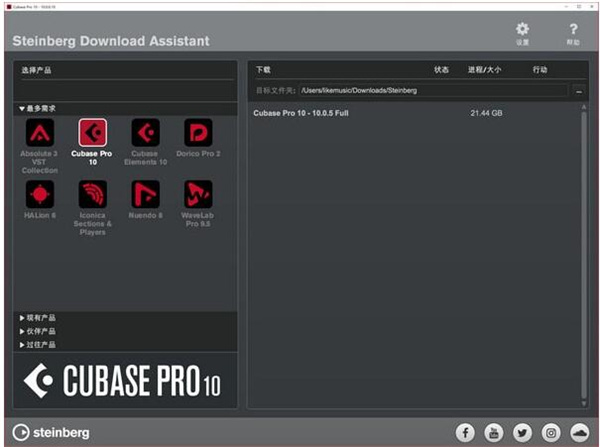
Task: Select the Absolute 3 VST Collection icon
Action: point(40,133)
